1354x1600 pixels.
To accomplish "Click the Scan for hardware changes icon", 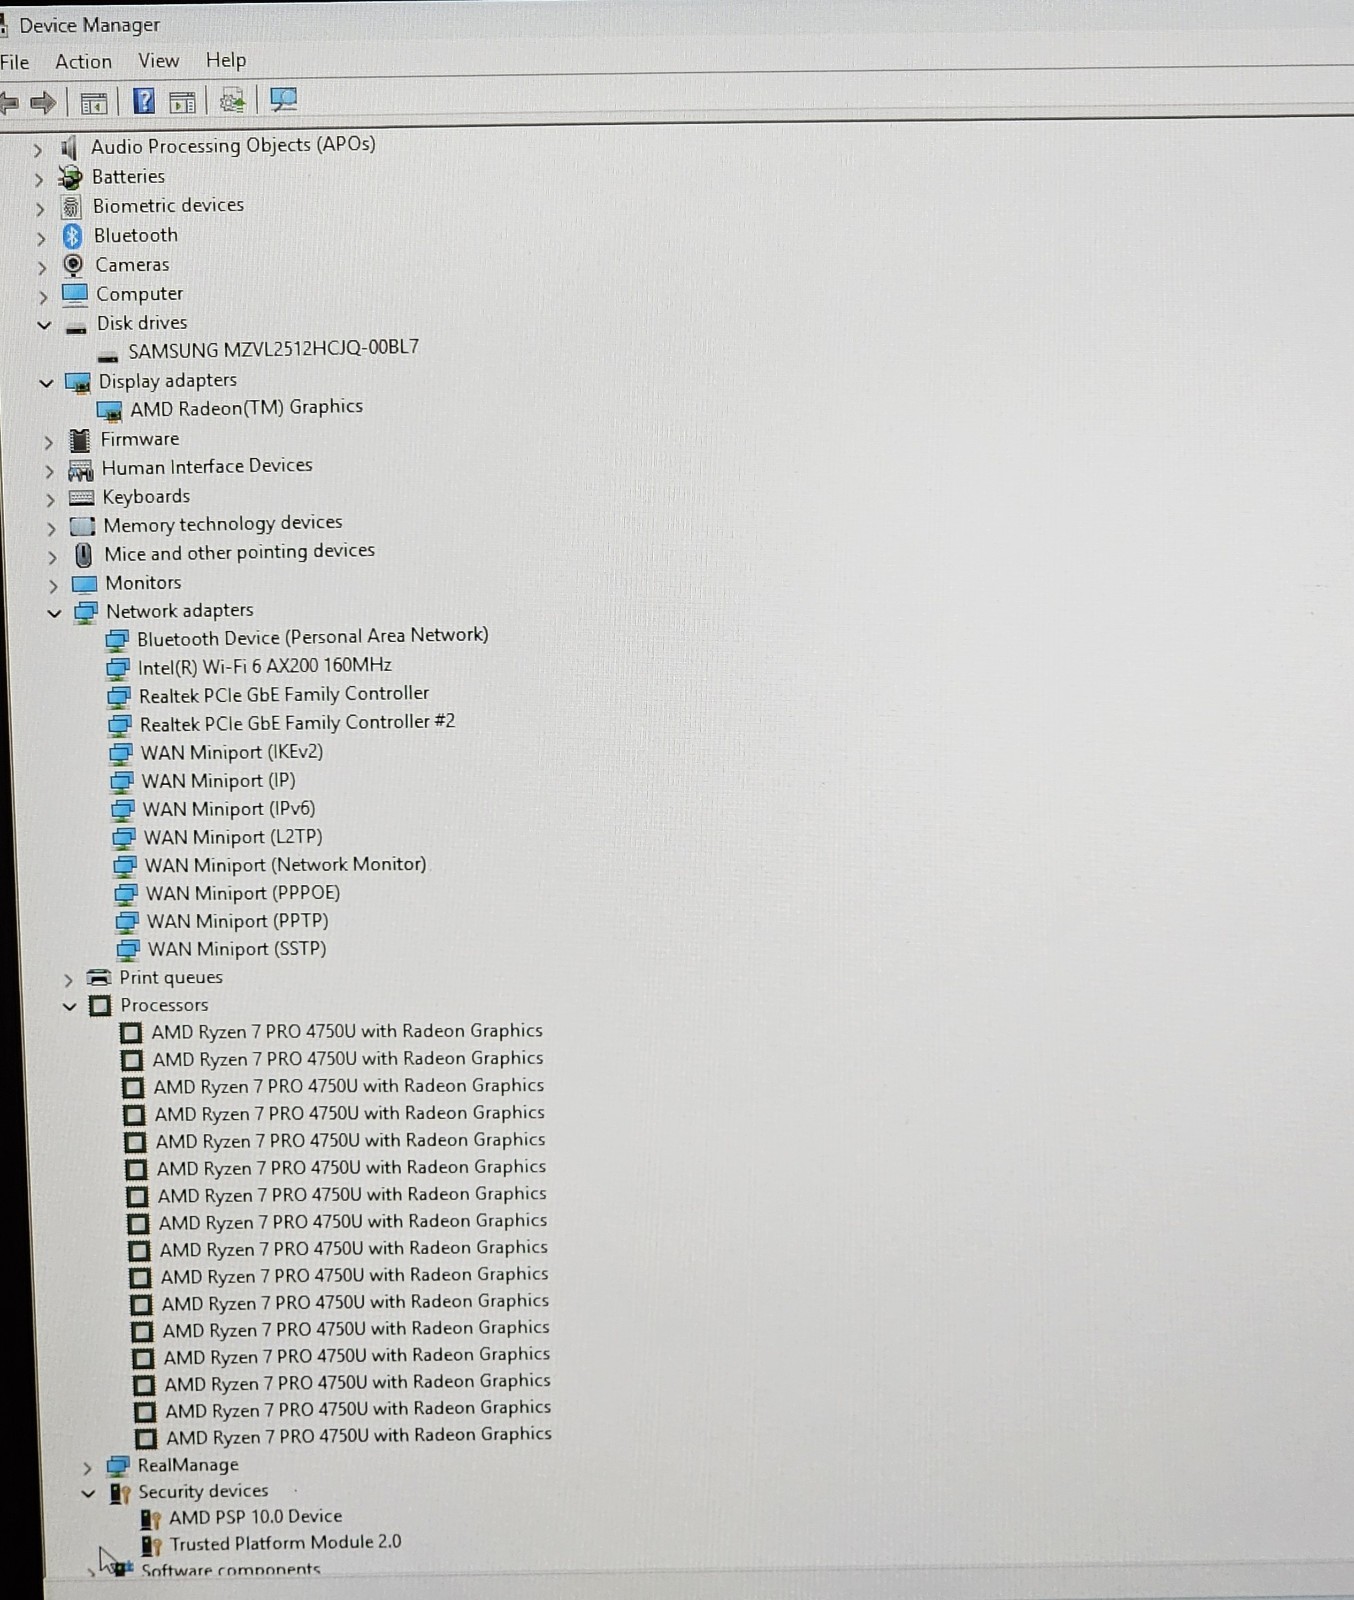I will 284,99.
